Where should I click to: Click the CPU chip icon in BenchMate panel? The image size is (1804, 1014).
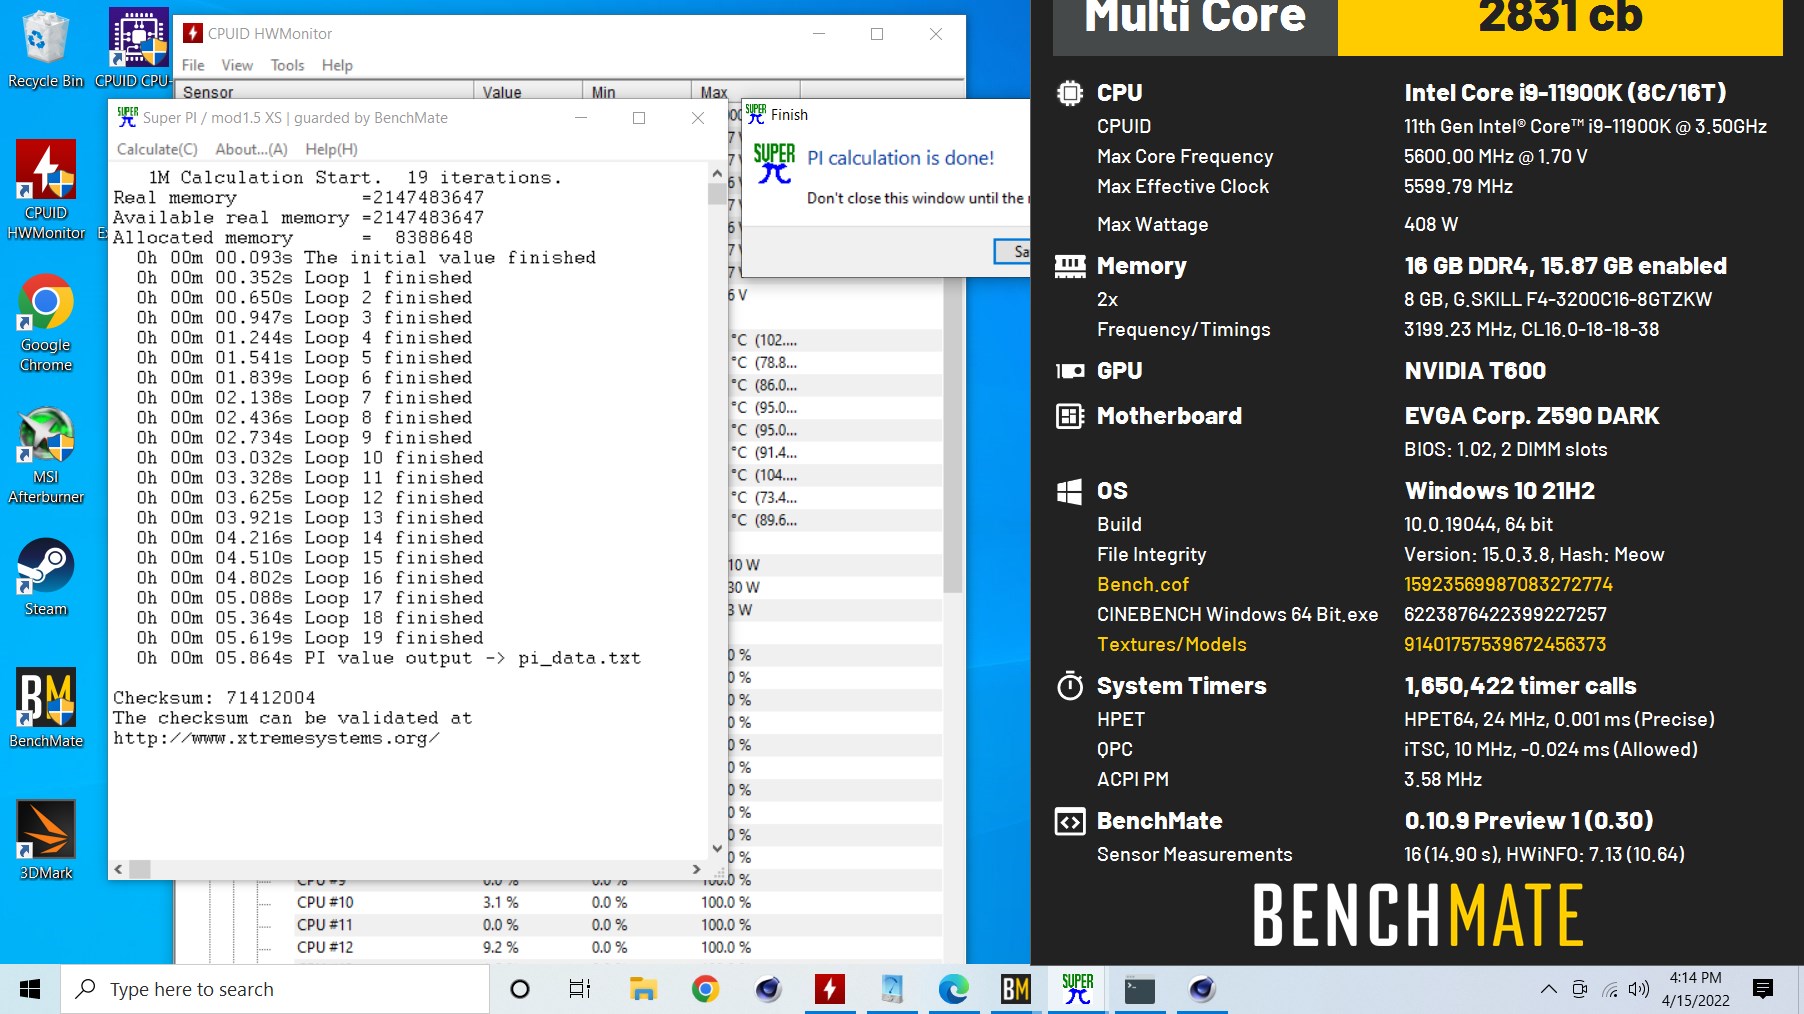[x=1070, y=93]
